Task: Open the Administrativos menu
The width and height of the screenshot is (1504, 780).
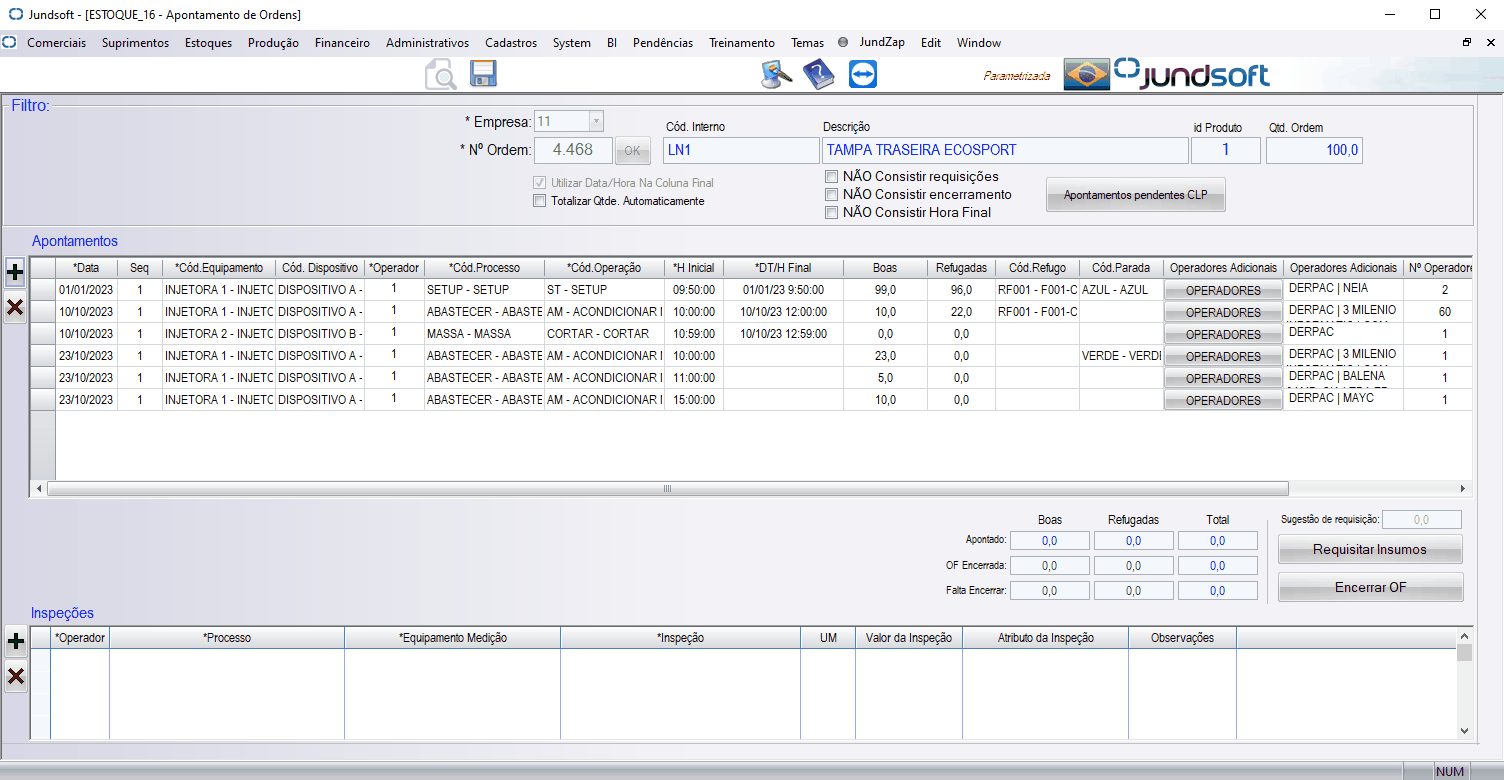Action: (x=427, y=43)
